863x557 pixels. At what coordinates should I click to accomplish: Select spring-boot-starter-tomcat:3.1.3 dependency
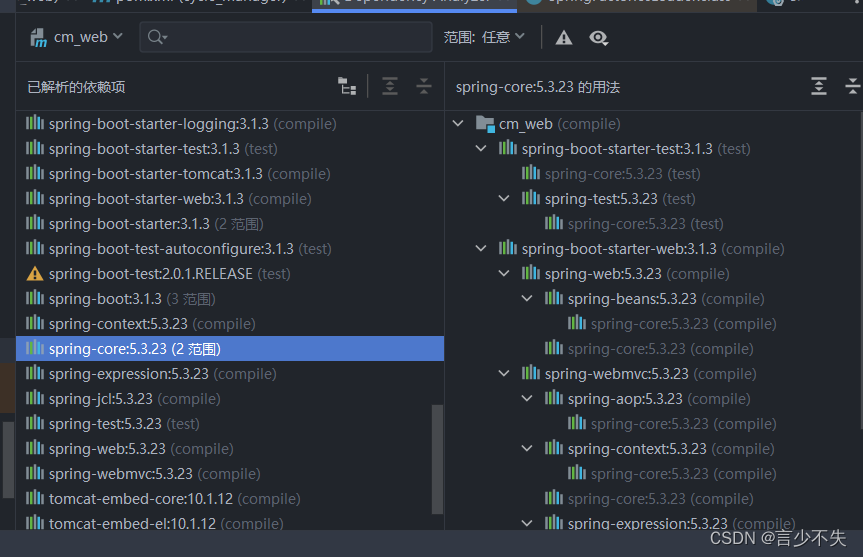pos(230,174)
